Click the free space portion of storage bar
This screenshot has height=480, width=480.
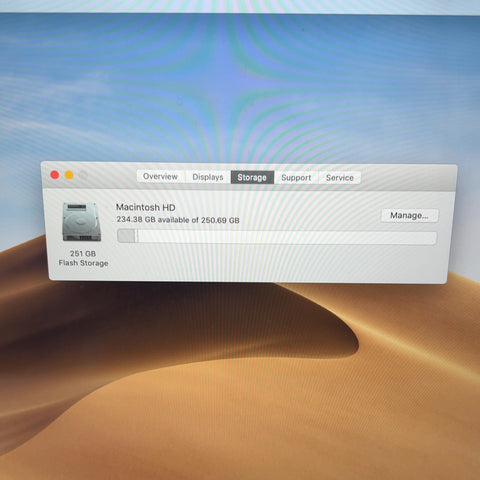coord(287,238)
